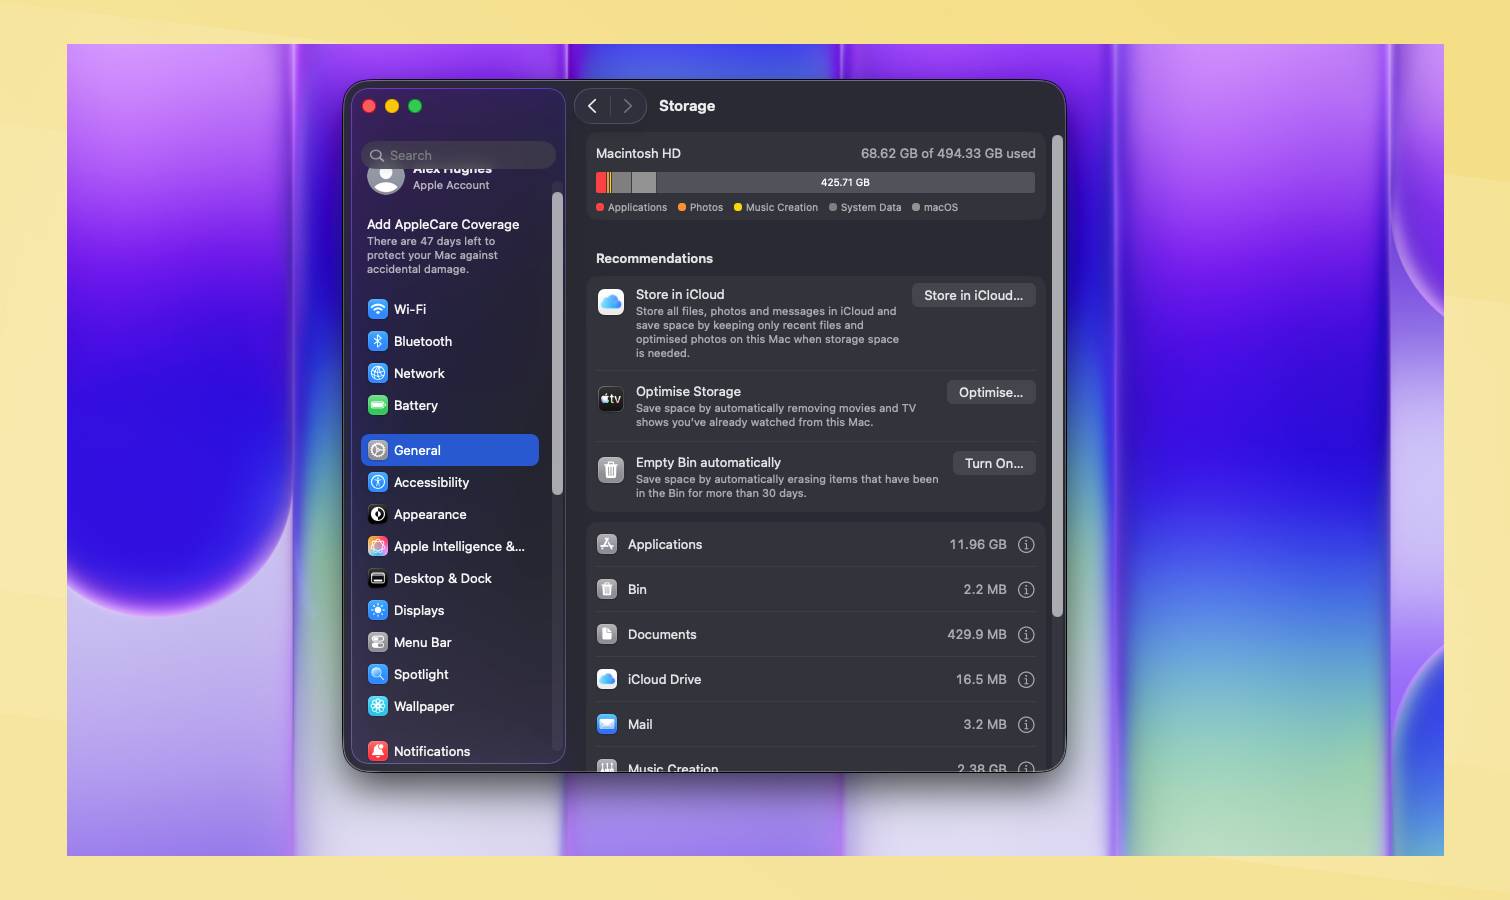Click the General gear icon
1510x900 pixels.
(x=378, y=450)
